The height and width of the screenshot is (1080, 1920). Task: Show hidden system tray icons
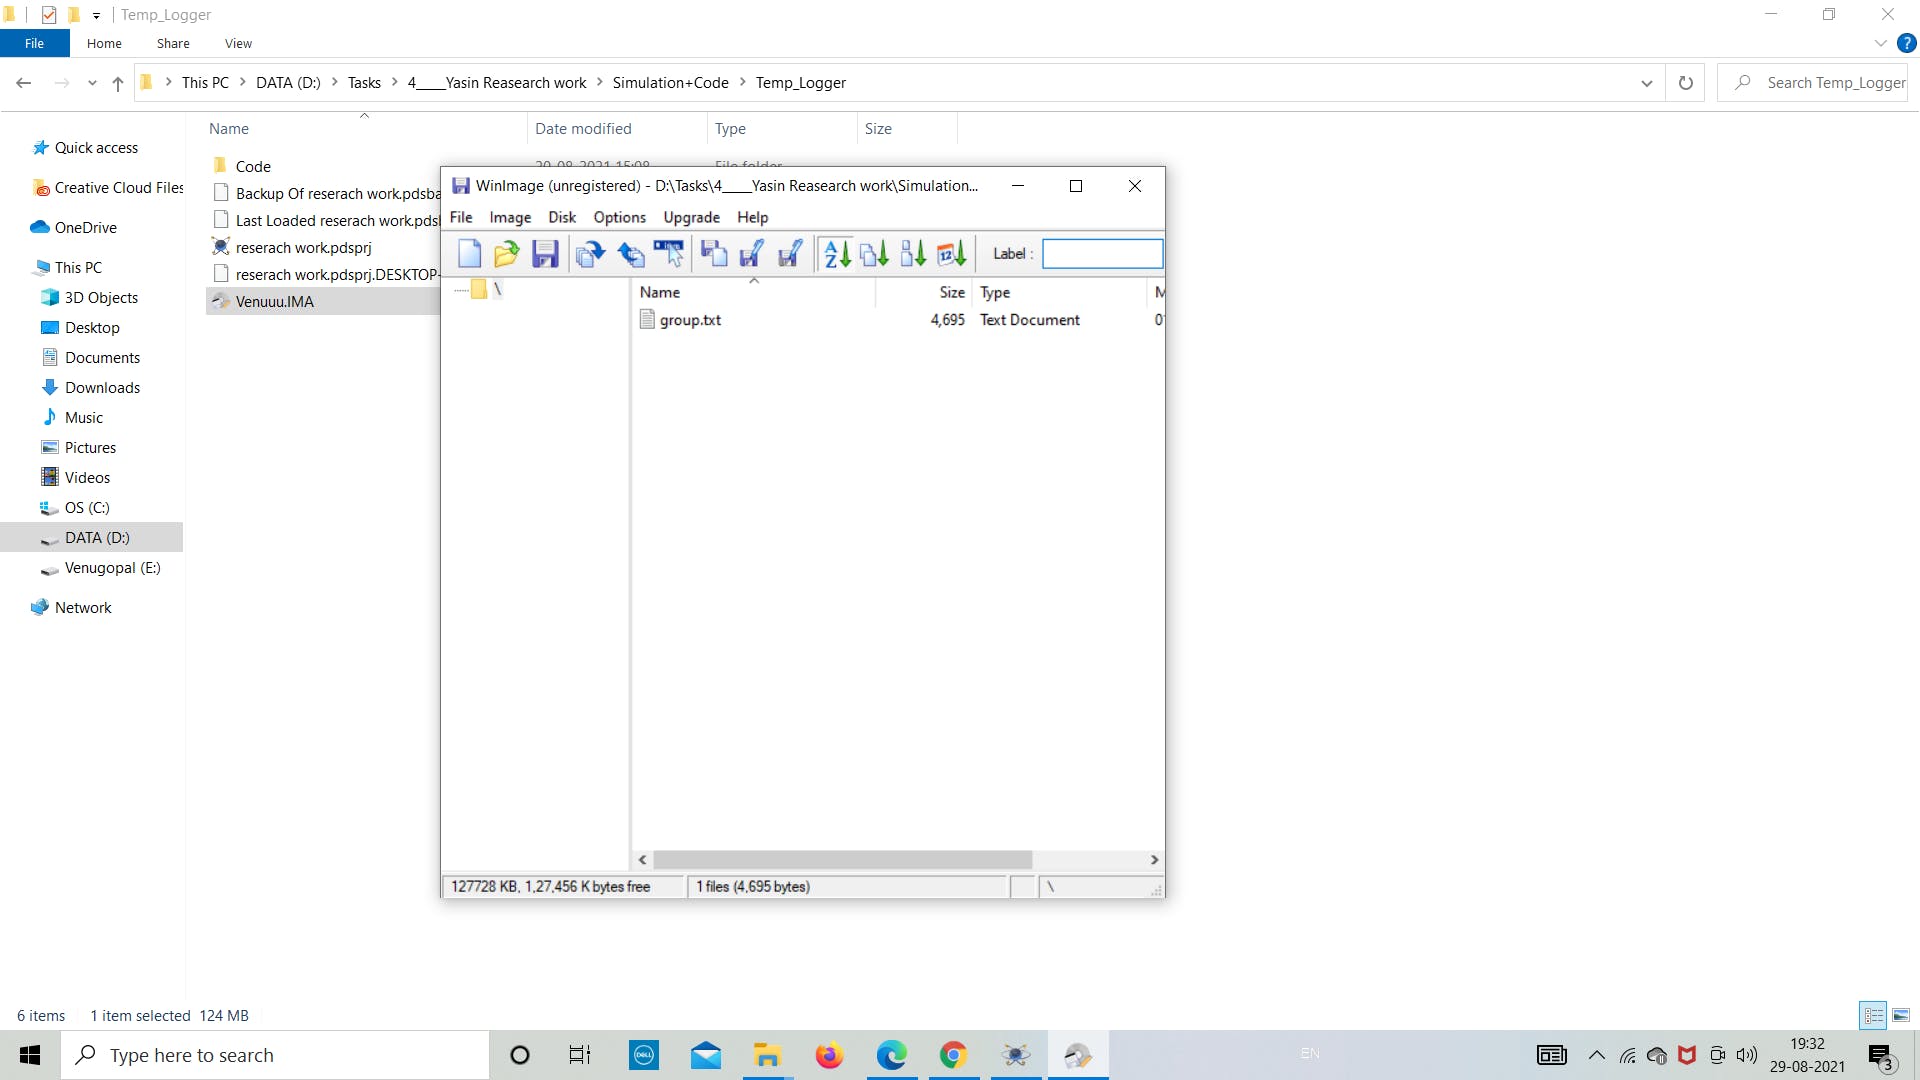(1597, 1055)
